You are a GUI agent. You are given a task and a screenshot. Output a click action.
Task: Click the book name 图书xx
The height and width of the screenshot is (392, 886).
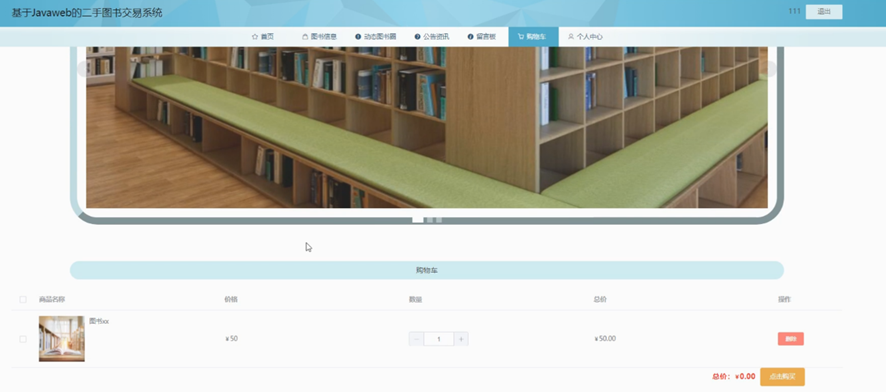pos(99,321)
